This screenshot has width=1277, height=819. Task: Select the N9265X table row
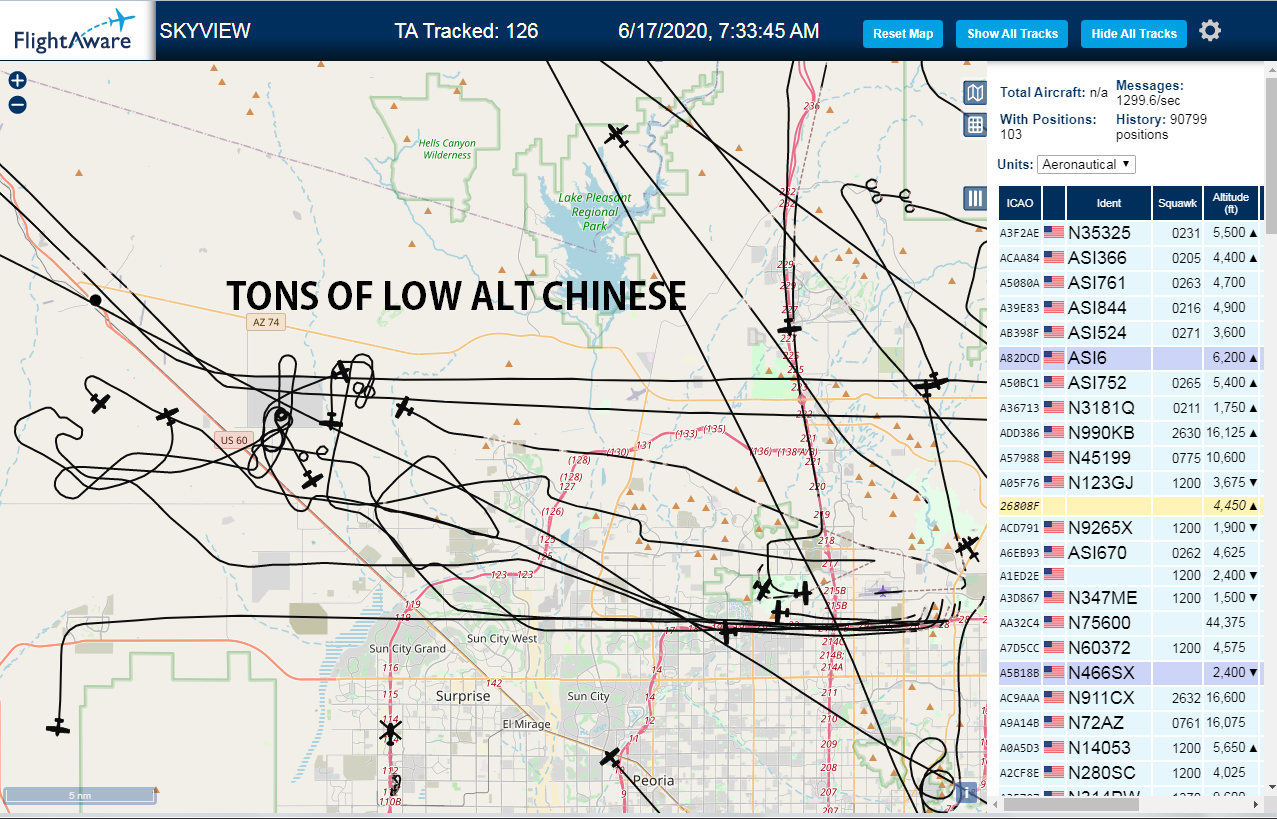tap(1130, 527)
